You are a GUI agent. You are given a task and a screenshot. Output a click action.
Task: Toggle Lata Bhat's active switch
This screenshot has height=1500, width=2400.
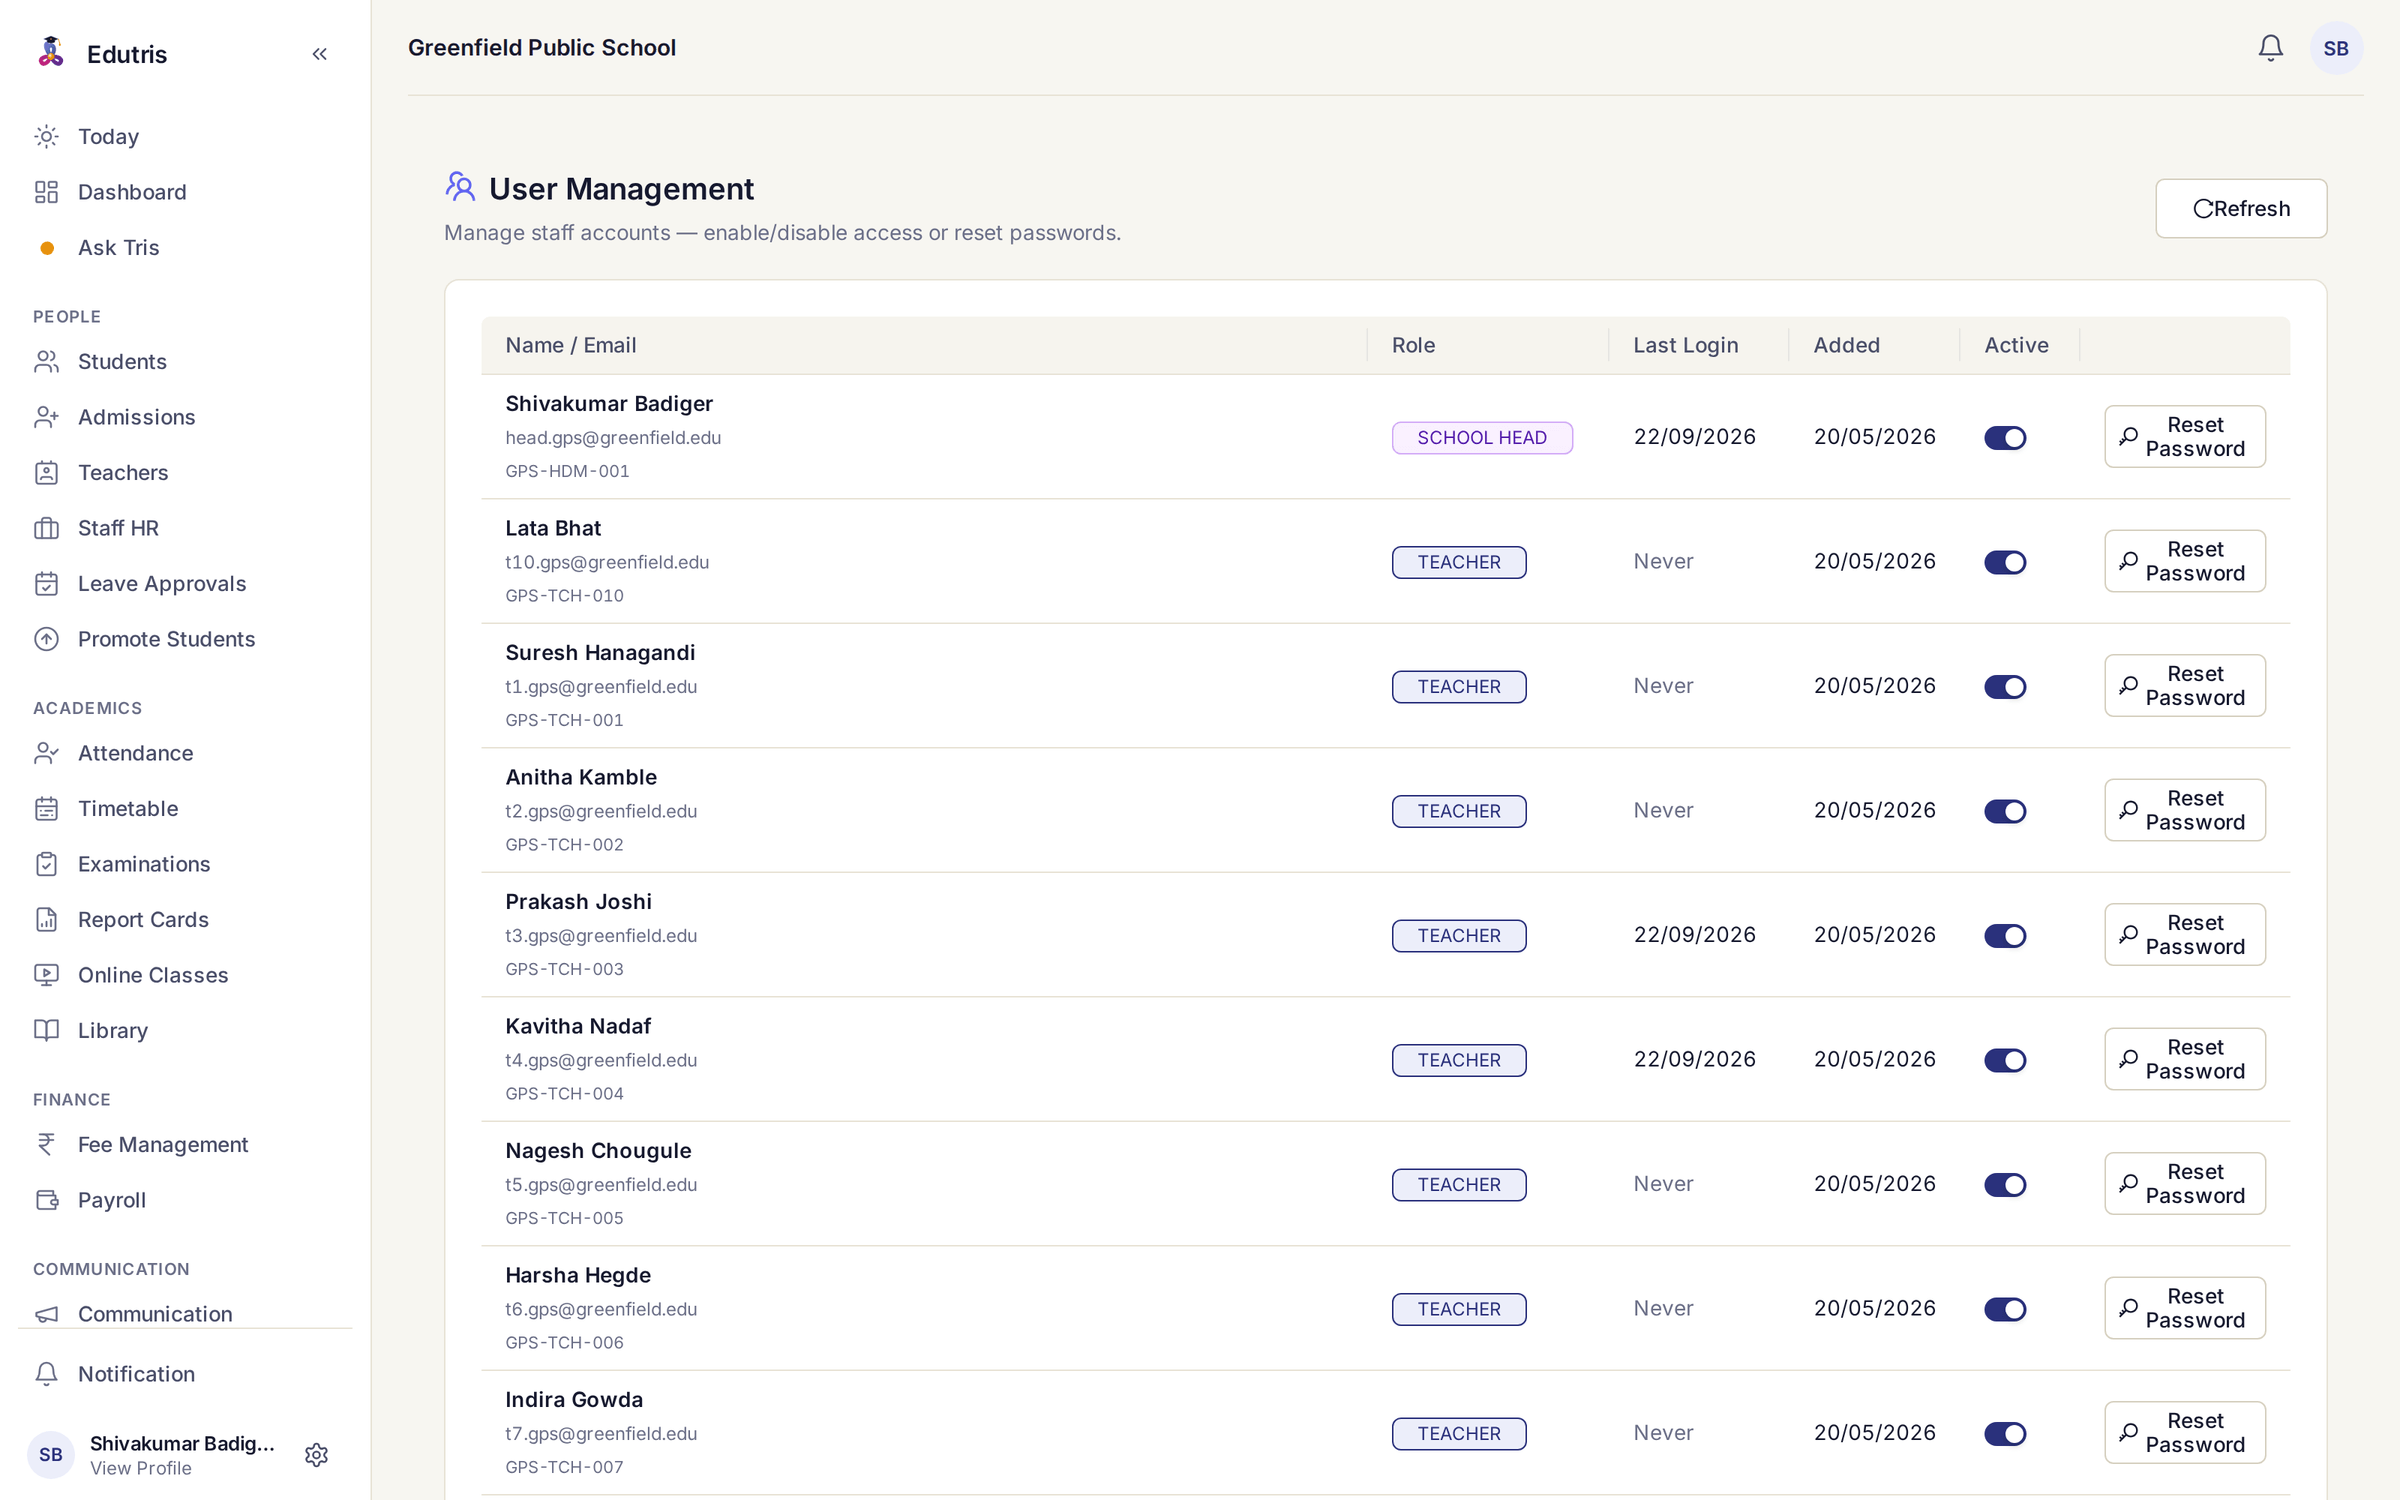[x=2005, y=562]
